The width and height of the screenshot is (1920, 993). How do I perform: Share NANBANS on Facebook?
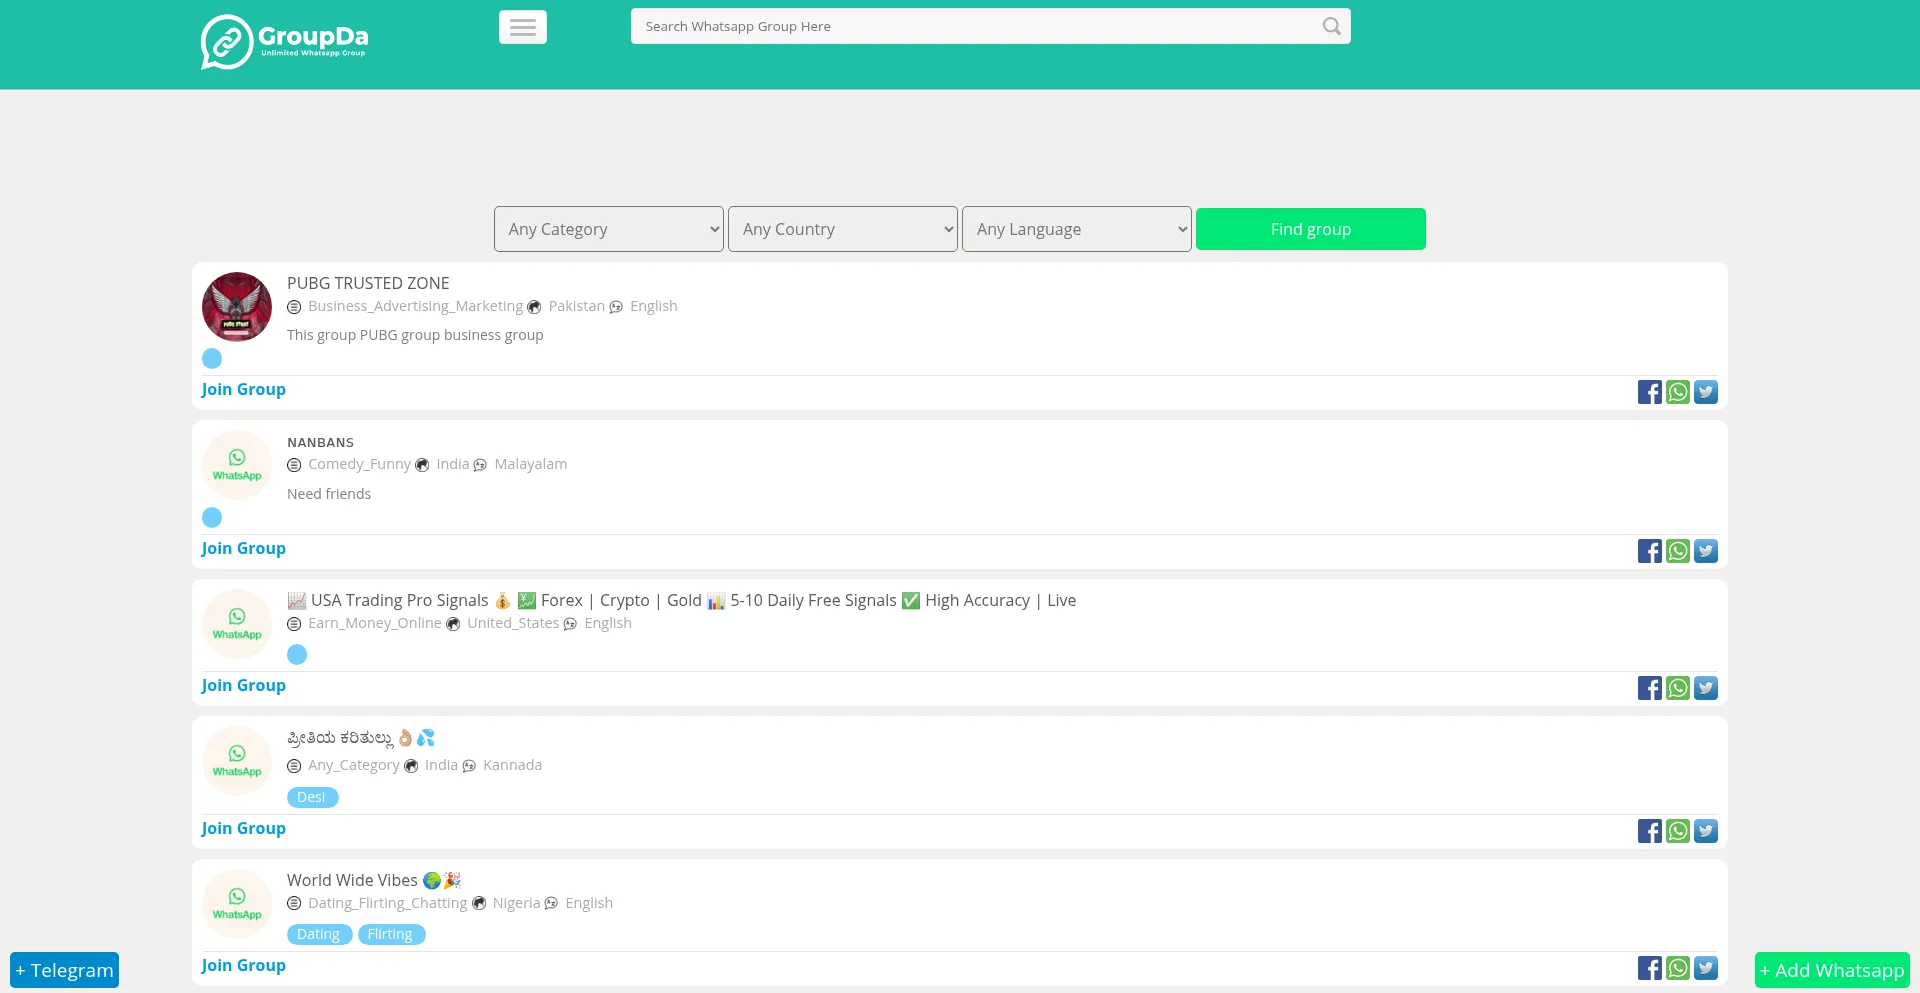pos(1650,551)
